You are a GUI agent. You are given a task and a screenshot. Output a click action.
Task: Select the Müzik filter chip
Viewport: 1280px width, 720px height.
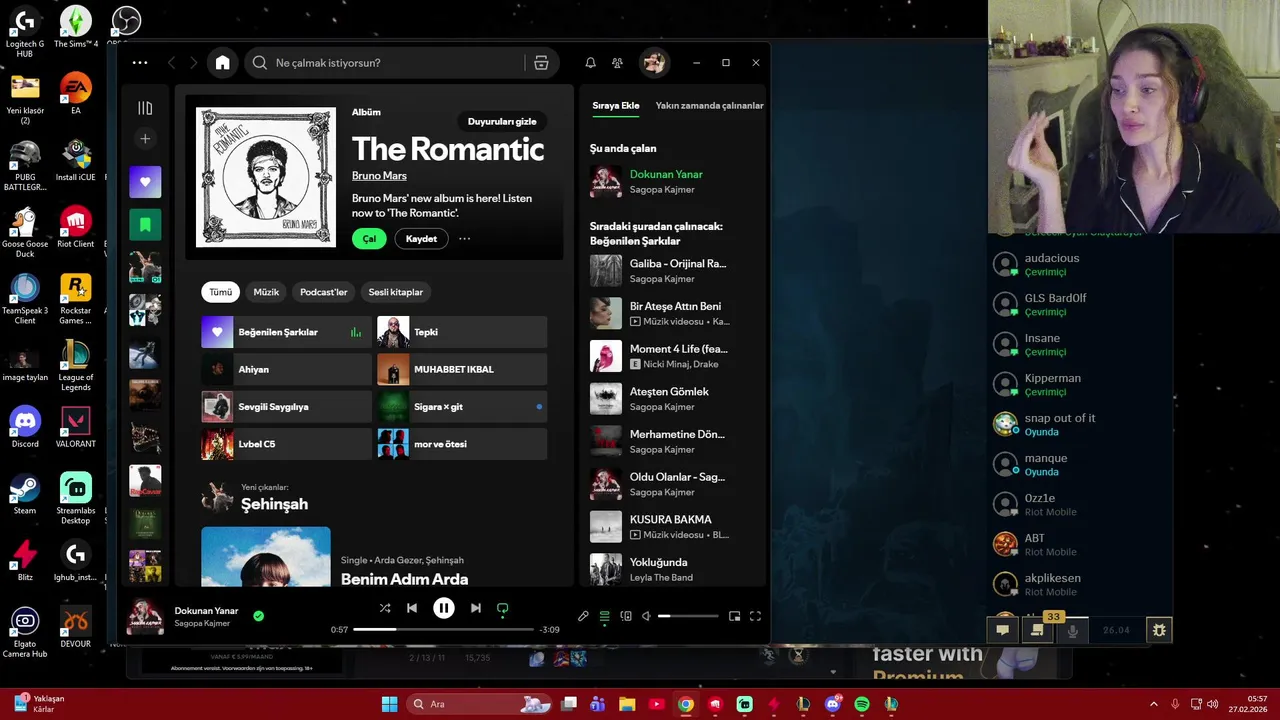[x=266, y=292]
